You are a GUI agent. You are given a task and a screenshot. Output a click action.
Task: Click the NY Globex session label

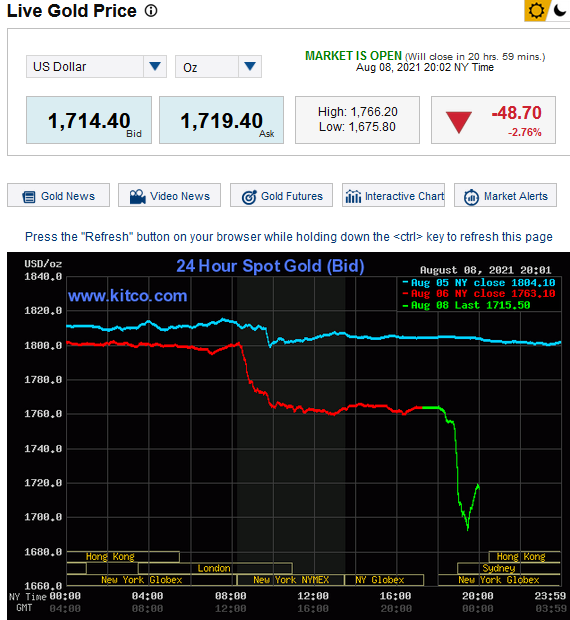click(x=379, y=580)
